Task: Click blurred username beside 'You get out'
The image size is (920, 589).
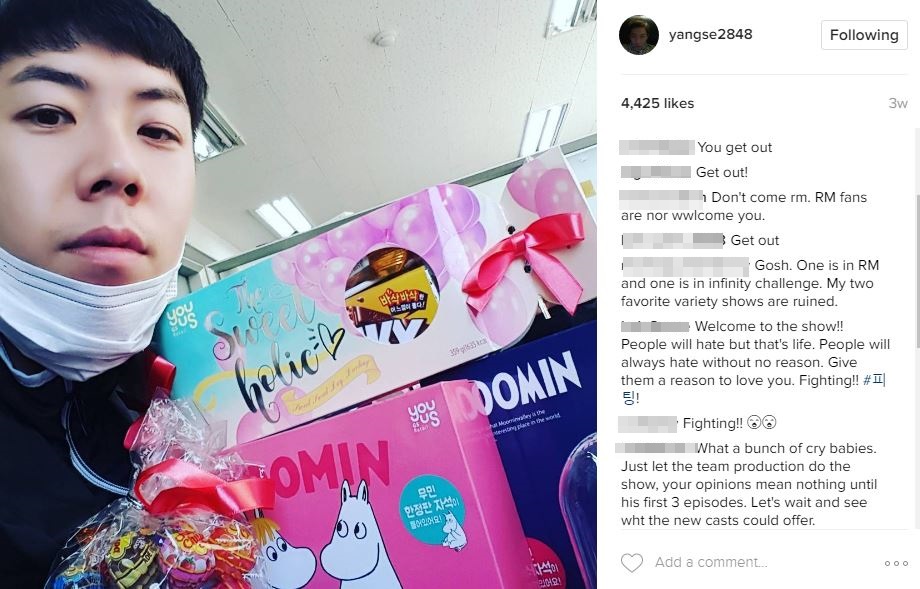Action: coord(657,147)
